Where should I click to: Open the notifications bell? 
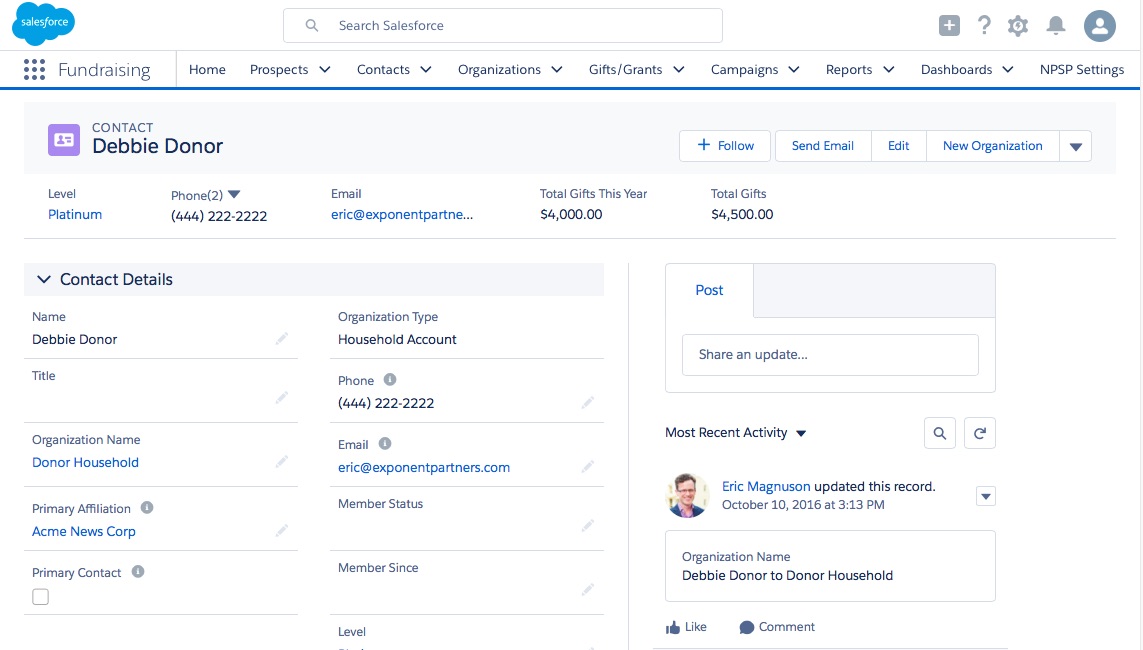point(1056,26)
